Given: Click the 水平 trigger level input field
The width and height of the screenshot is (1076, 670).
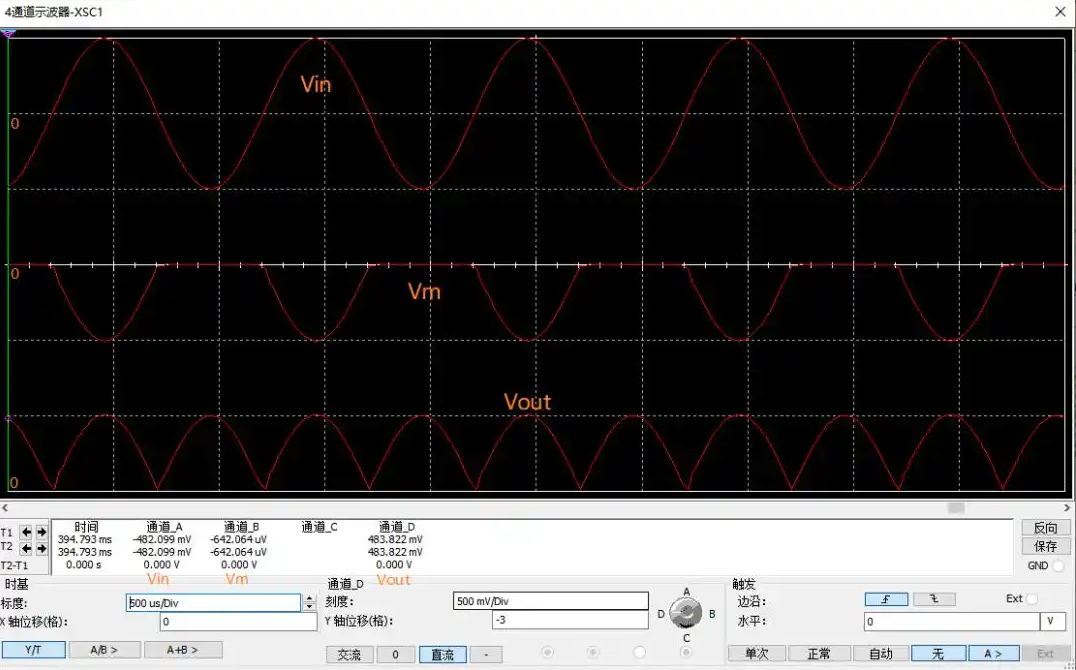Looking at the screenshot, I should (x=952, y=621).
